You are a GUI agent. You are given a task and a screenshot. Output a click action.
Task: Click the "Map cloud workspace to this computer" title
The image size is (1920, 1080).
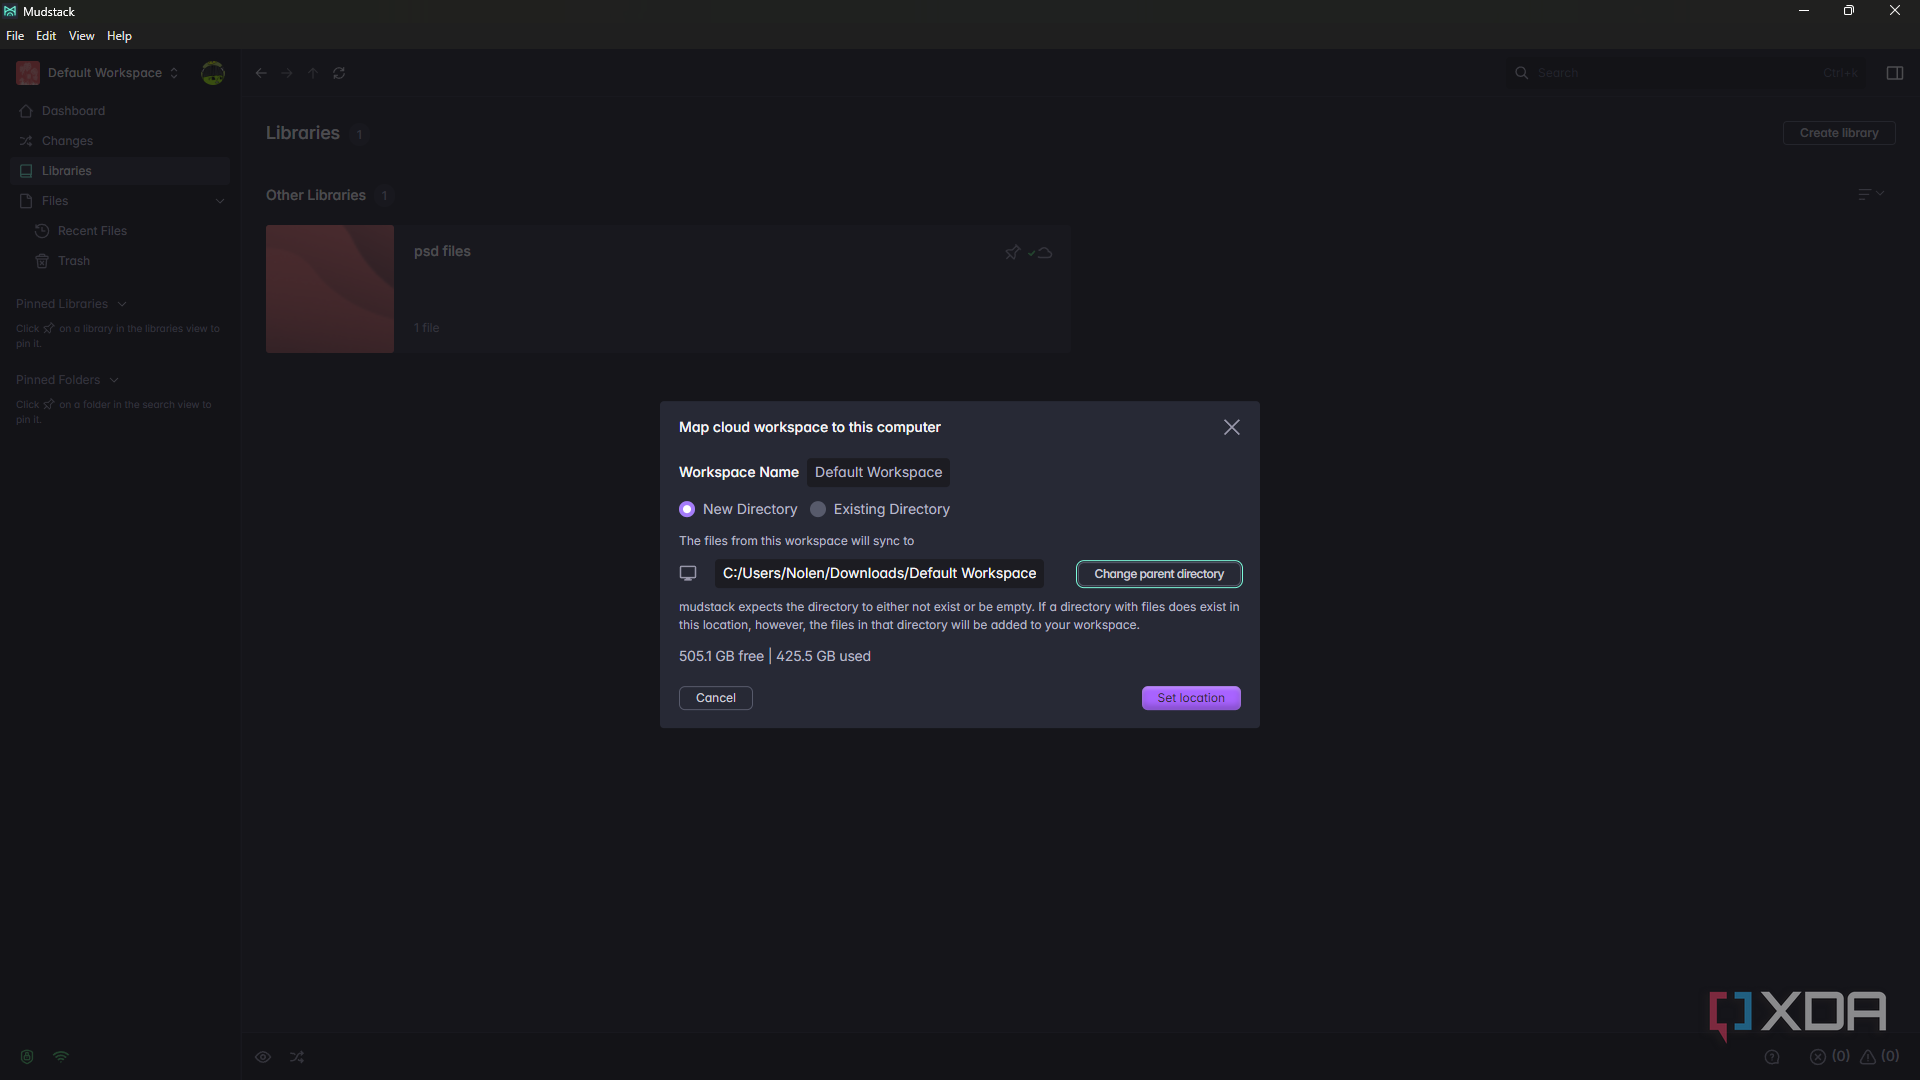(810, 427)
